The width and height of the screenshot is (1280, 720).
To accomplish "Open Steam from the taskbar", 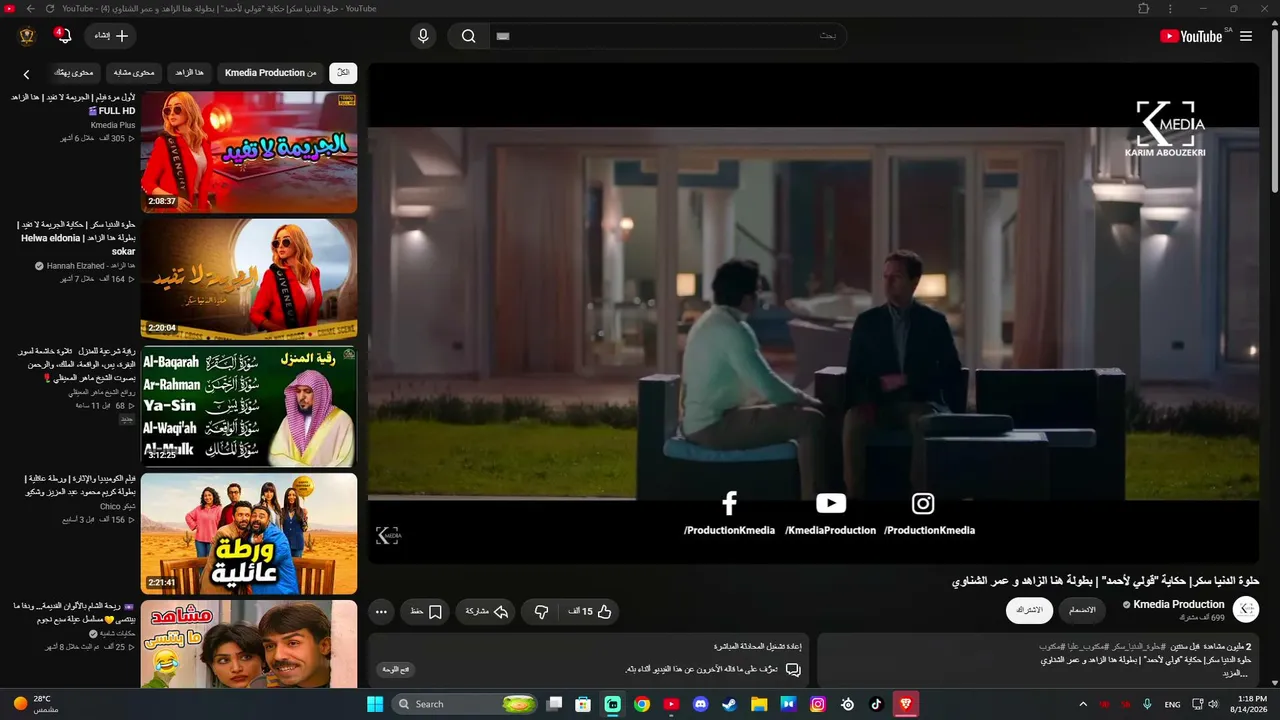I will click(729, 704).
